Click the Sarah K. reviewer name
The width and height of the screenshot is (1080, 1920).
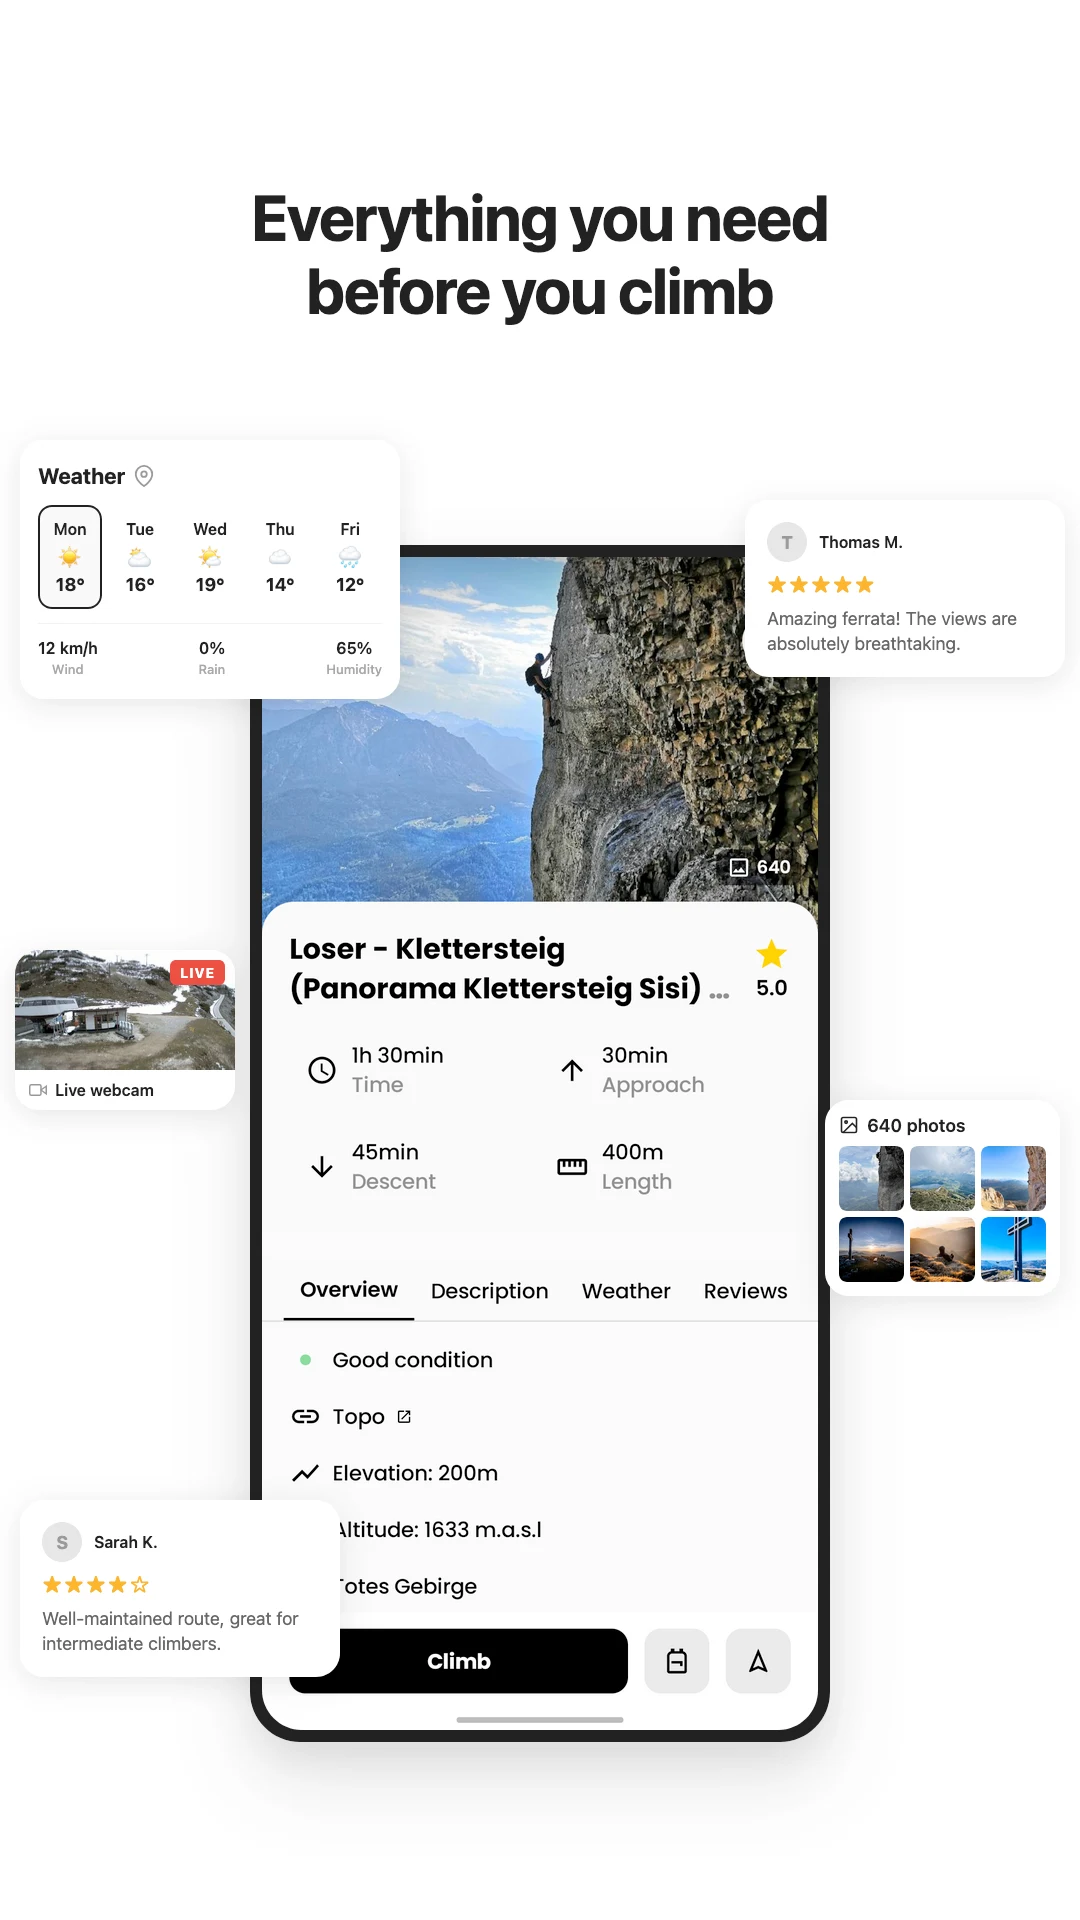126,1542
